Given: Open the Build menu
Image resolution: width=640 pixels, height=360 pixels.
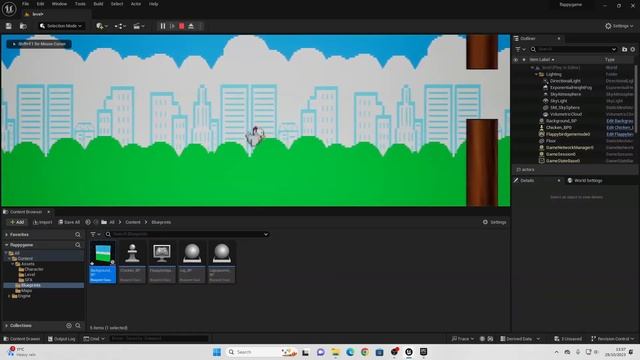Looking at the screenshot, I should [98, 4].
